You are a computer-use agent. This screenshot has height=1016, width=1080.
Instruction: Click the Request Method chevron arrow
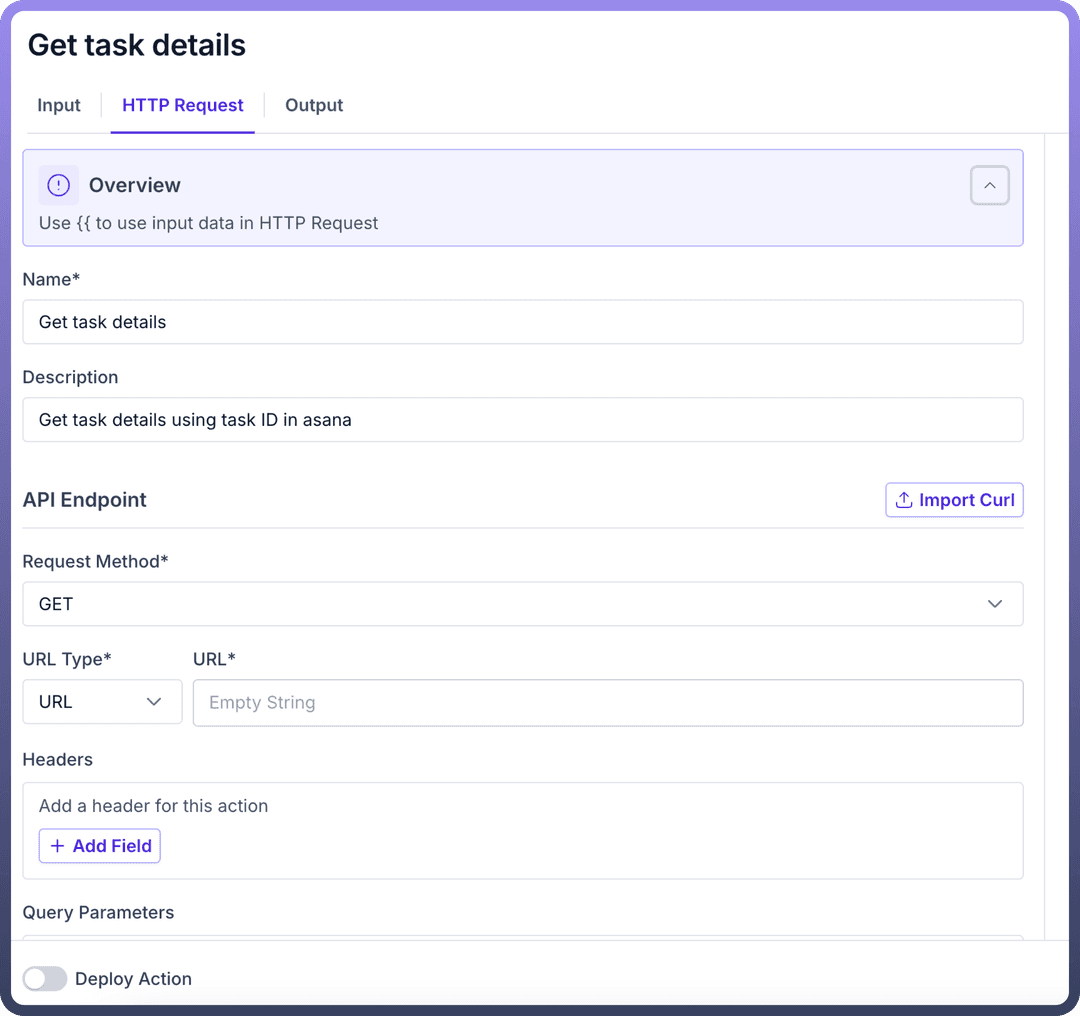pos(994,604)
